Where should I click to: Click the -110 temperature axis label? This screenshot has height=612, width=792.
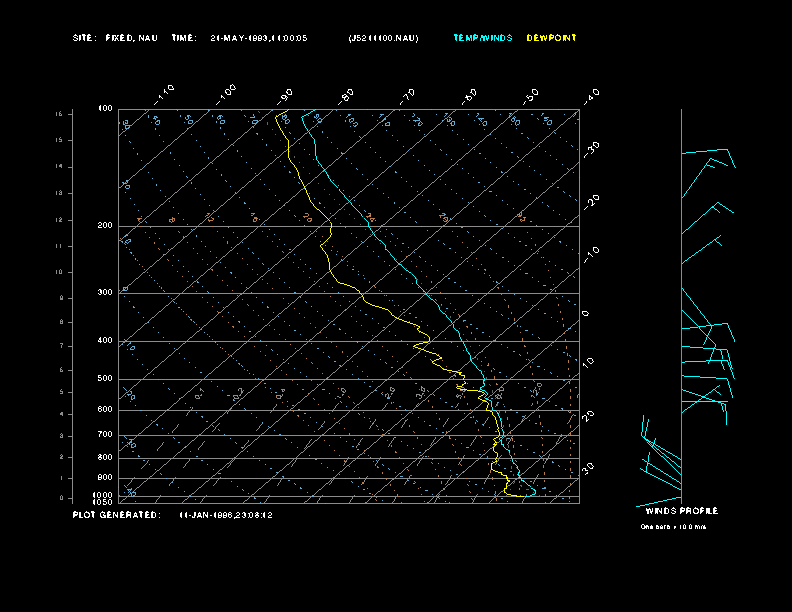tap(166, 93)
